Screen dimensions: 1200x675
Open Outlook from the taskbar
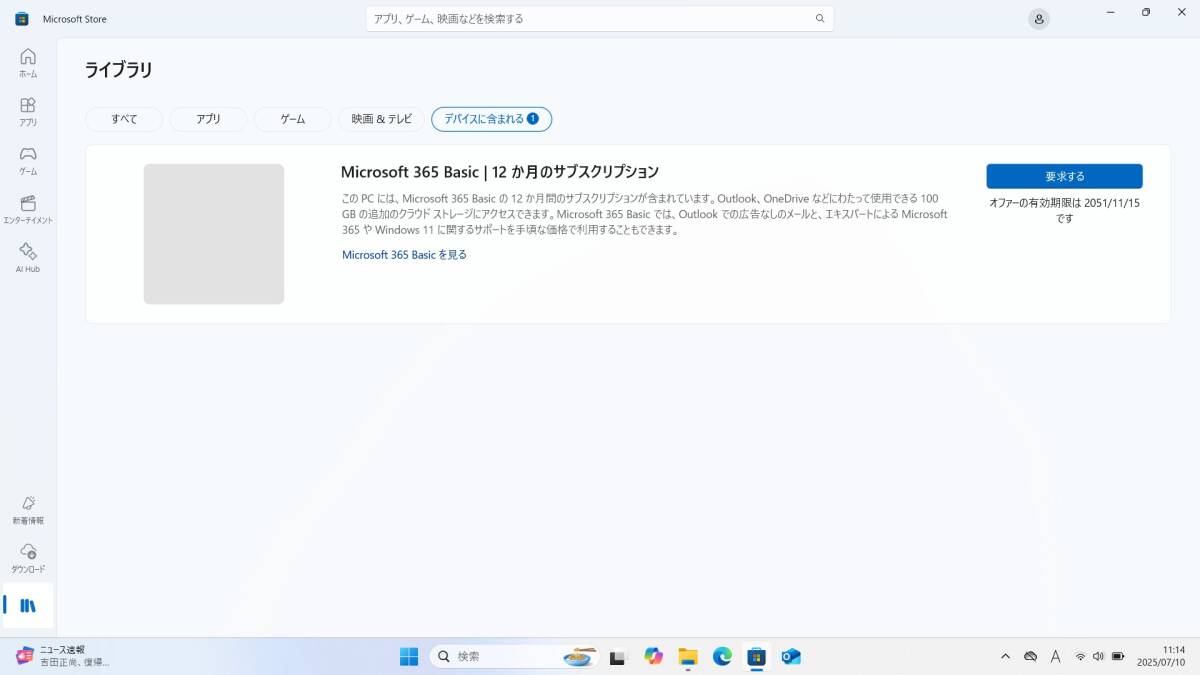coord(791,656)
